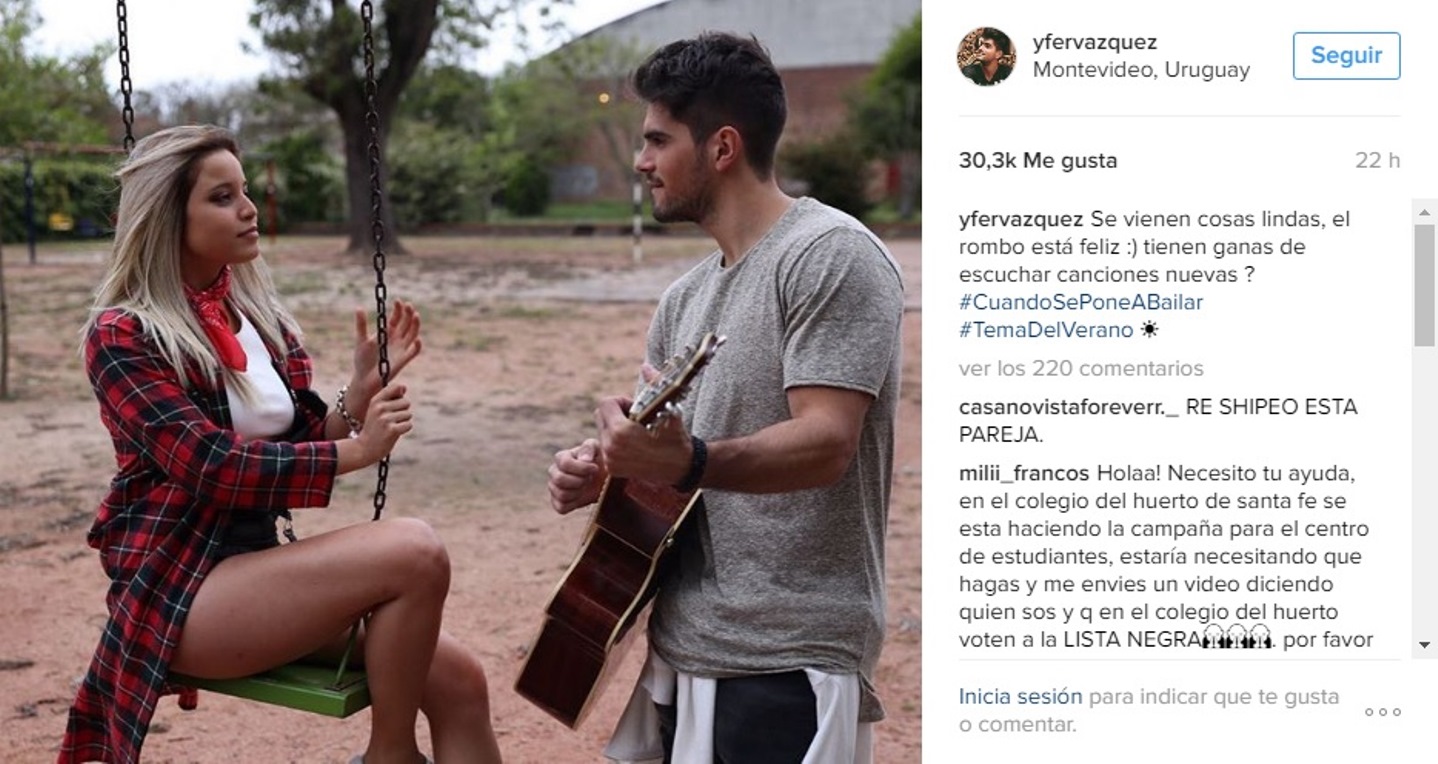Click the comments scrollbar track below thumb

point(1425,490)
